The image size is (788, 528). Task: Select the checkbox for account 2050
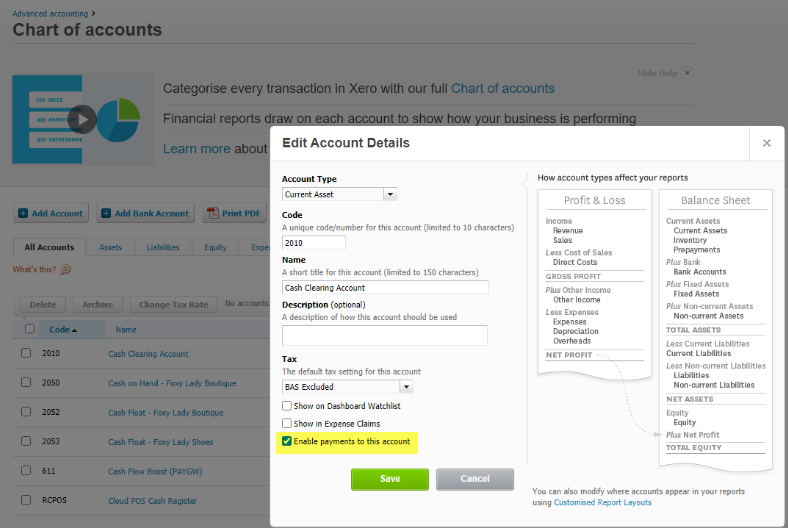(x=26, y=382)
